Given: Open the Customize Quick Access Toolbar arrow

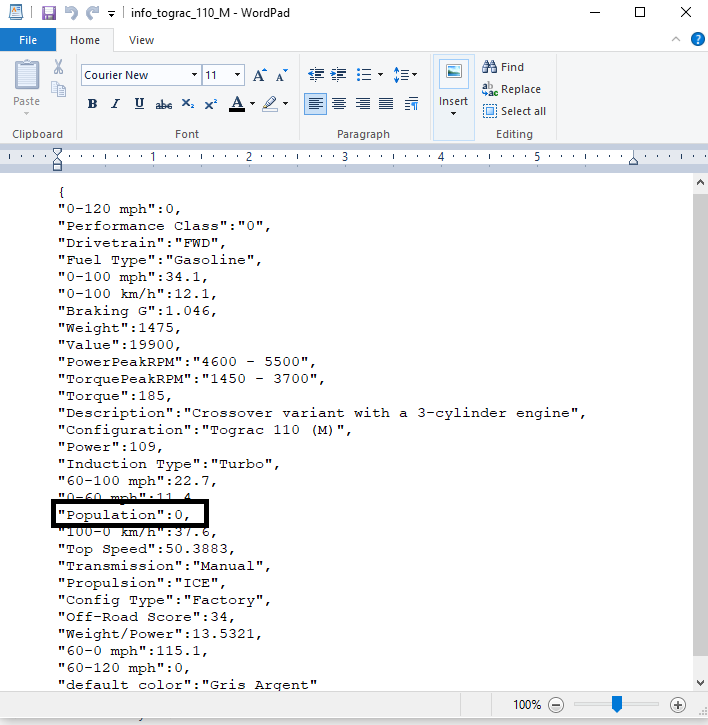Looking at the screenshot, I should click(111, 14).
